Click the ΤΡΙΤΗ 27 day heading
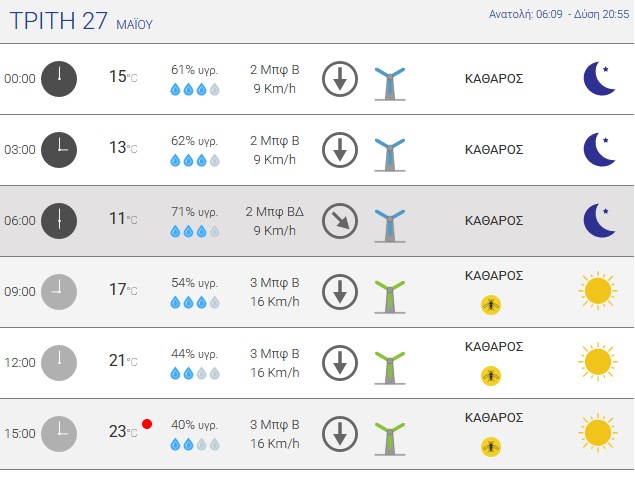 pos(58,21)
